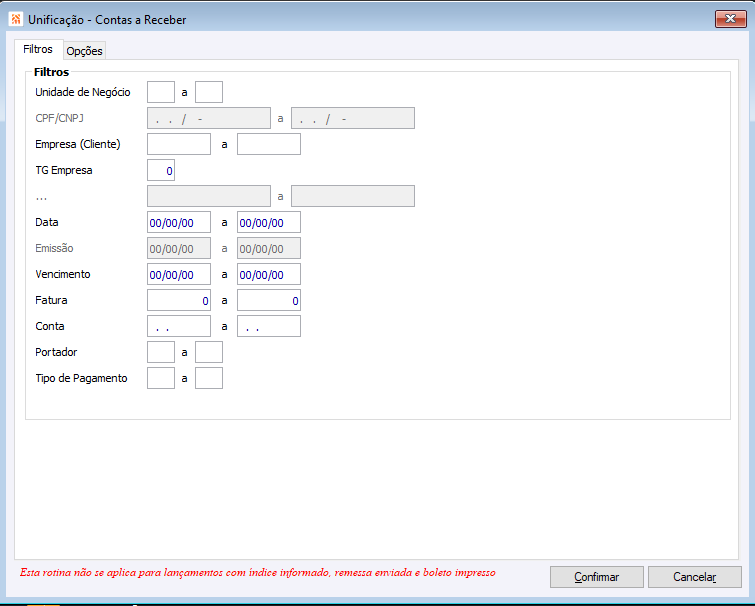
Task: Click the ending Vencimento date field
Action: [x=269, y=274]
